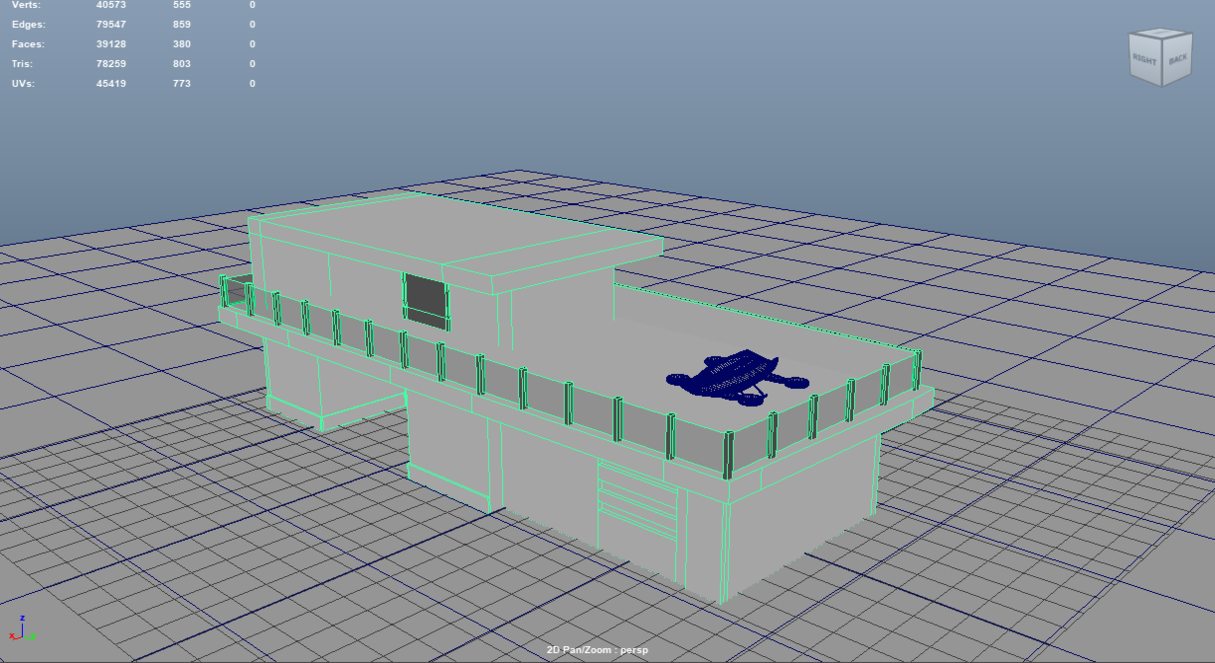Screen dimensions: 1215x663
Task: Click the XYZ axis indicator gizmo
Action: tap(21, 629)
